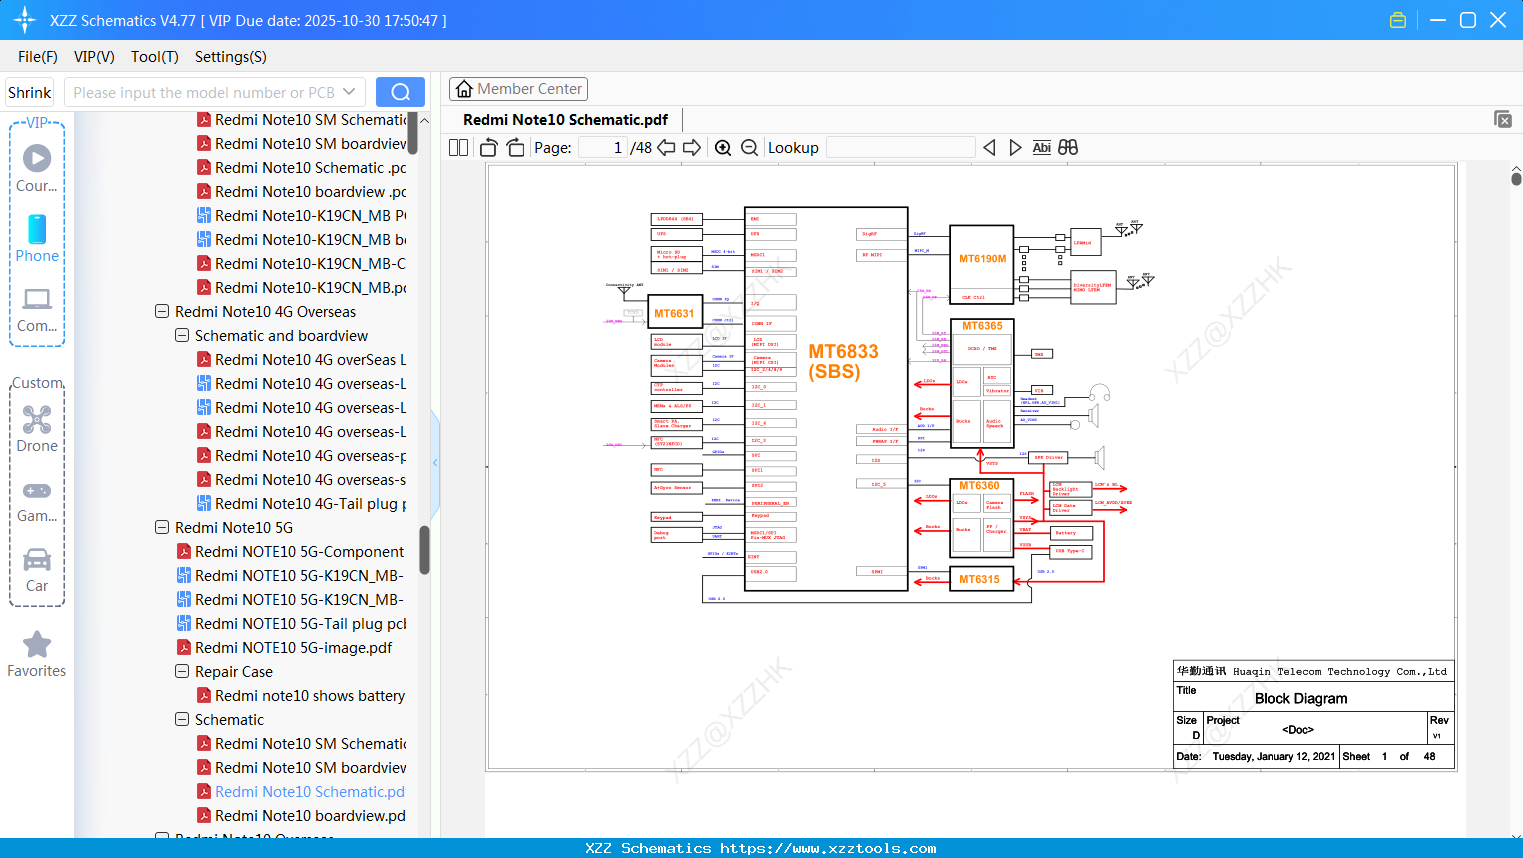Open the Car schematics category

(x=37, y=558)
